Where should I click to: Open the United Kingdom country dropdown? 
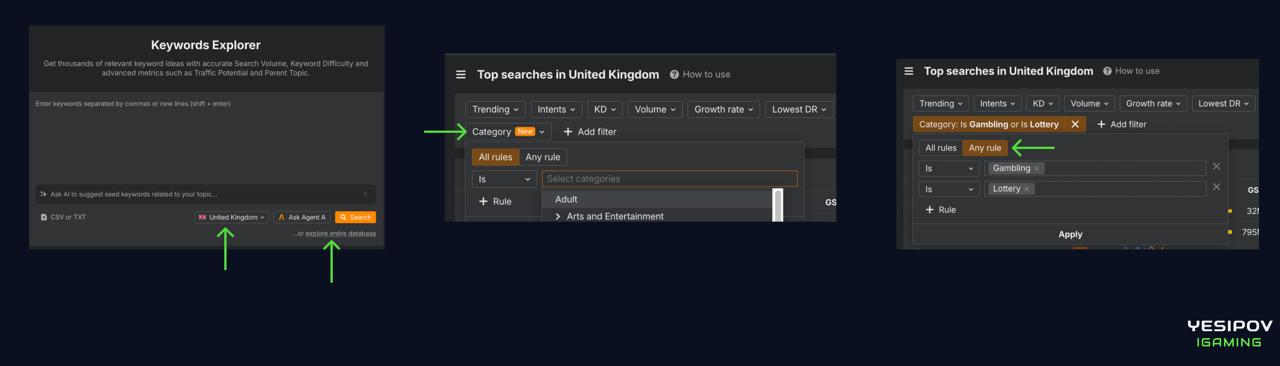pos(232,217)
